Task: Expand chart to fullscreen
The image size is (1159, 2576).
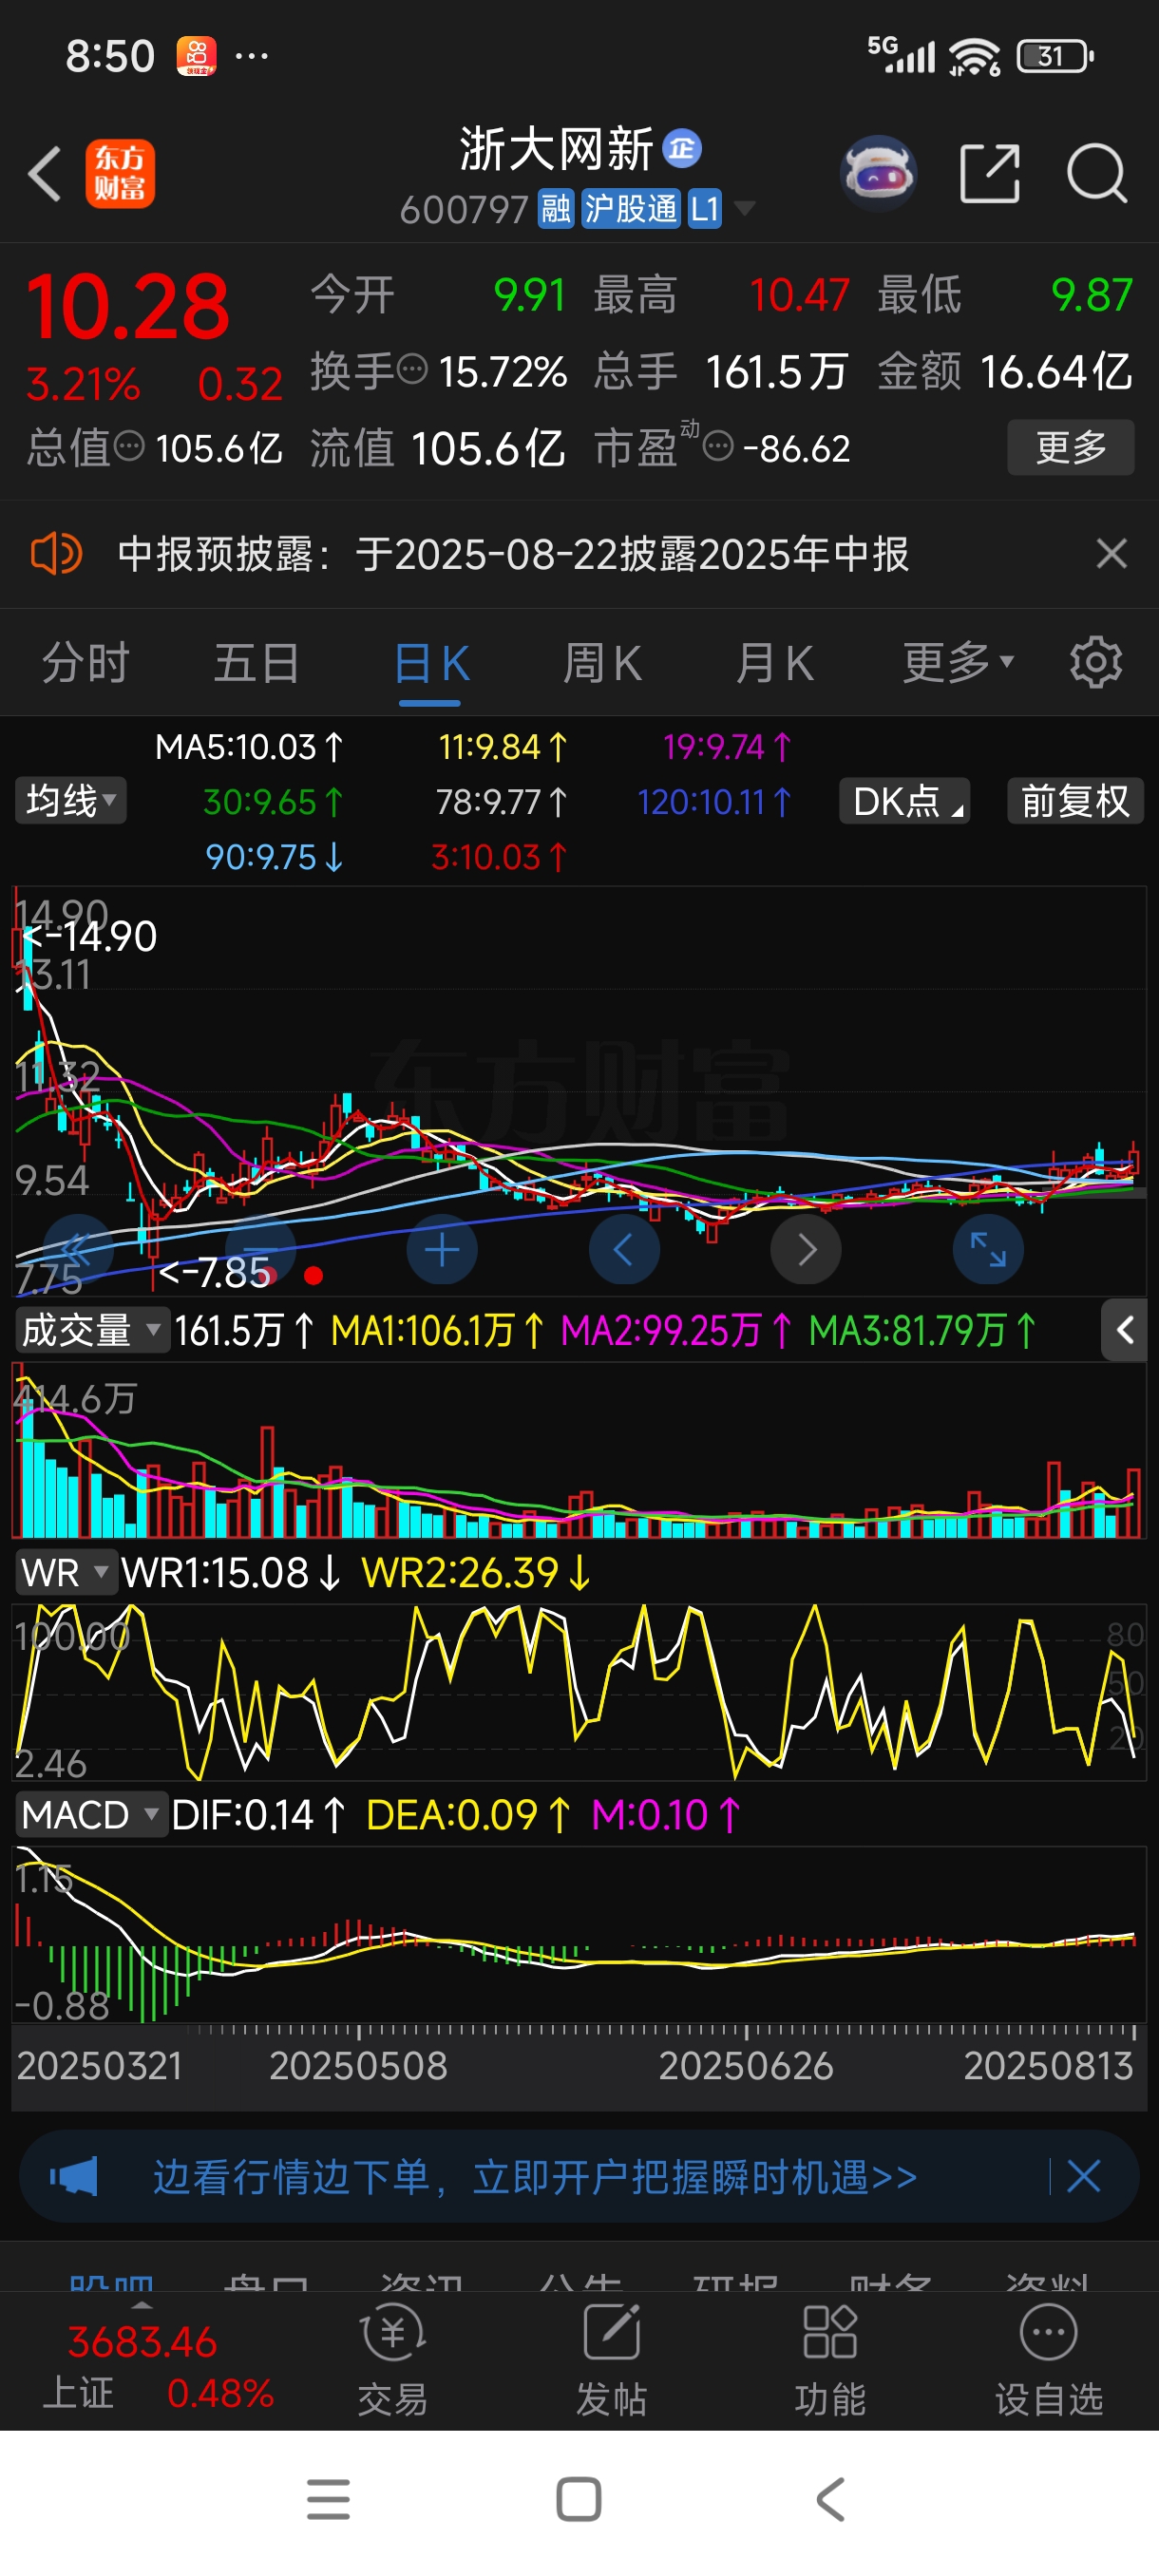Action: click(988, 1249)
